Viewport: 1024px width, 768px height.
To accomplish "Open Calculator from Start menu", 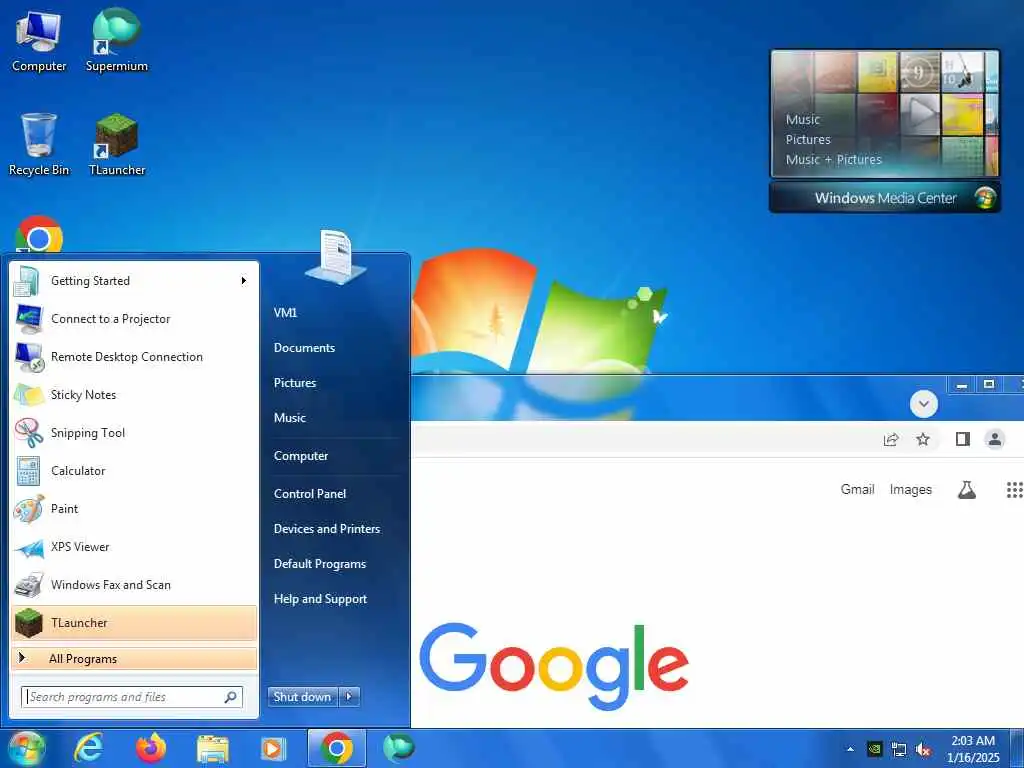I will (134, 470).
